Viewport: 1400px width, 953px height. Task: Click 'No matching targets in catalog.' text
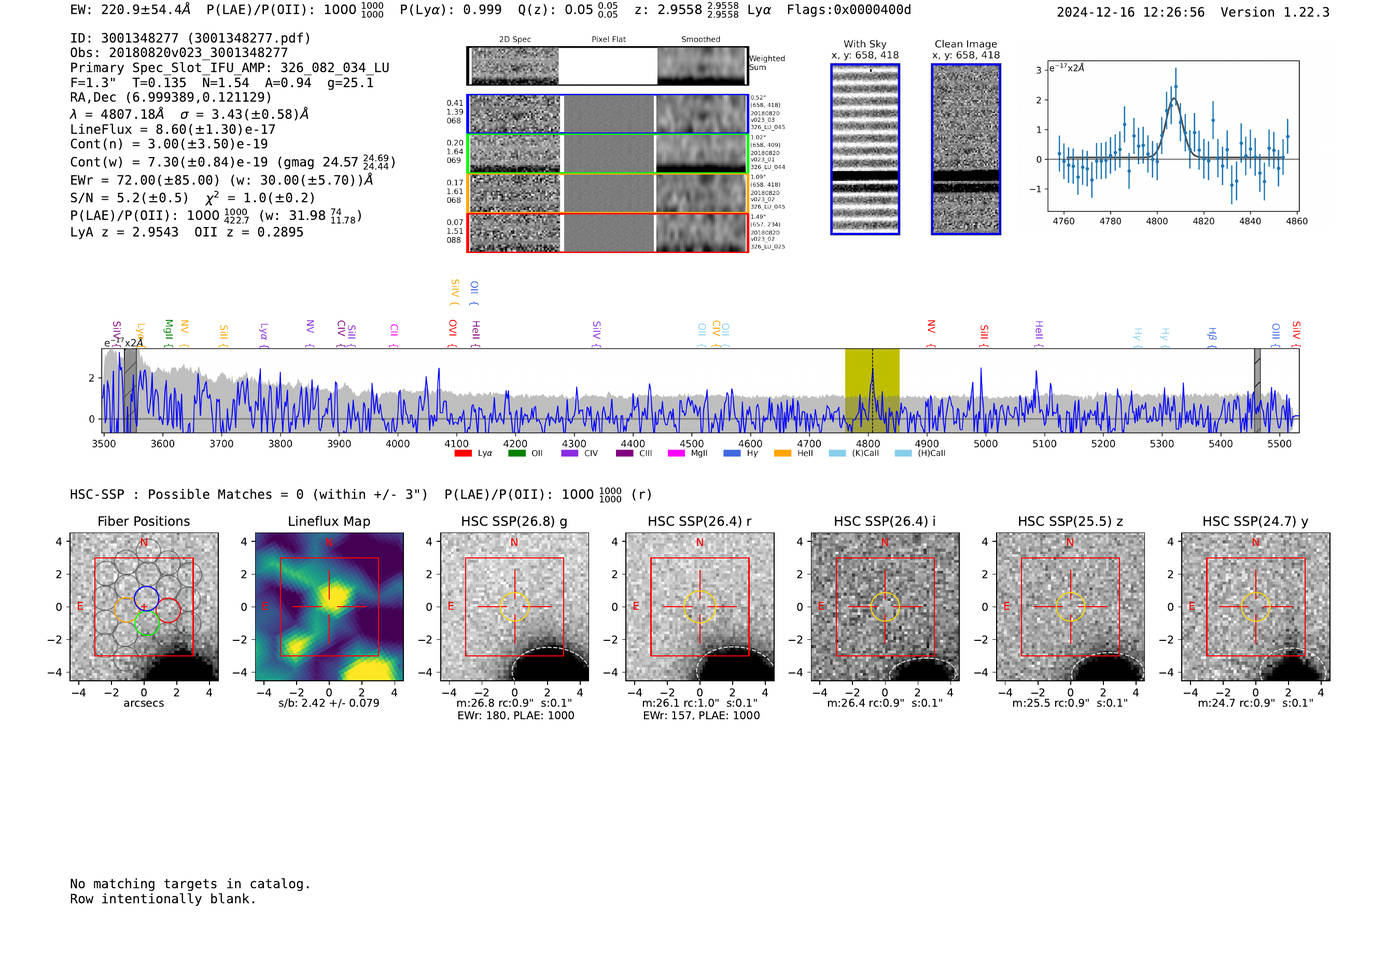click(x=190, y=884)
